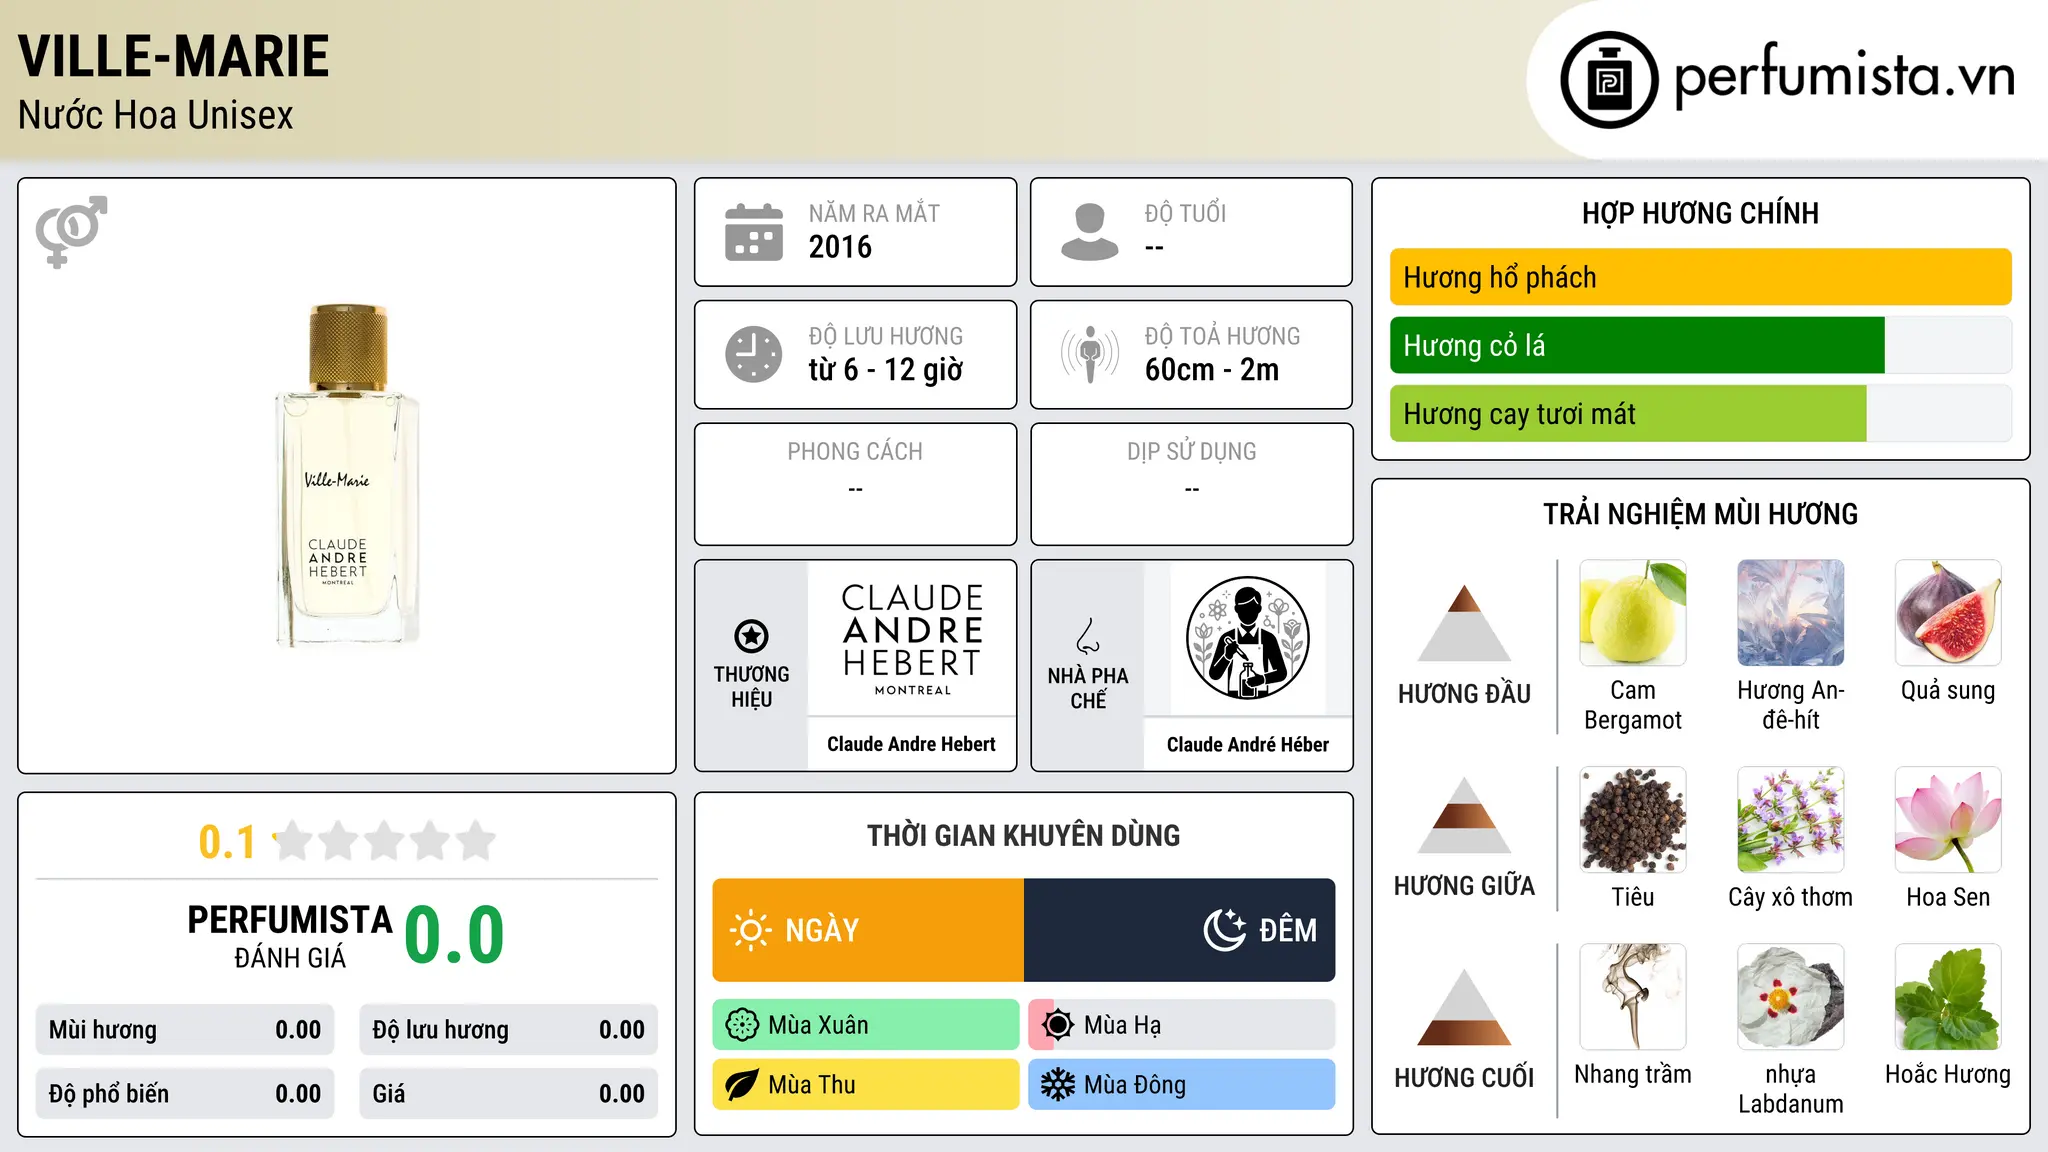Click the Hương giữa pyramid icon
This screenshot has height=1152, width=2048.
[1464, 815]
